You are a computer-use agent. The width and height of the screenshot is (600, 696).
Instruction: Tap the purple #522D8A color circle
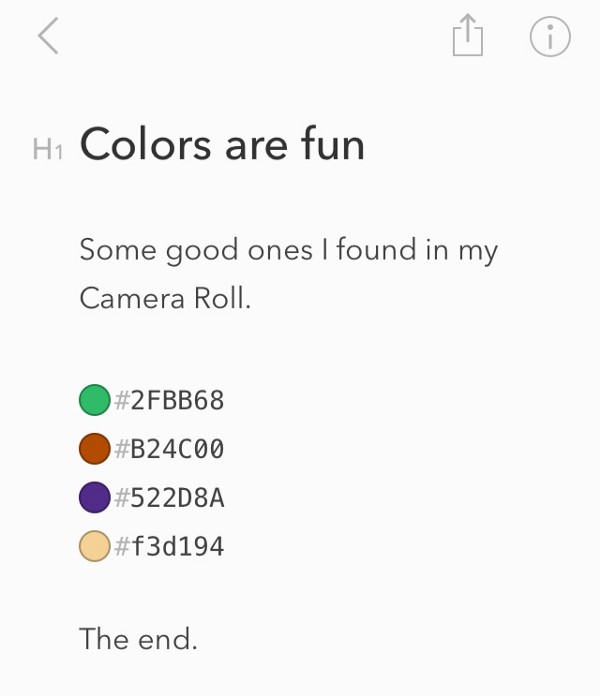point(94,497)
